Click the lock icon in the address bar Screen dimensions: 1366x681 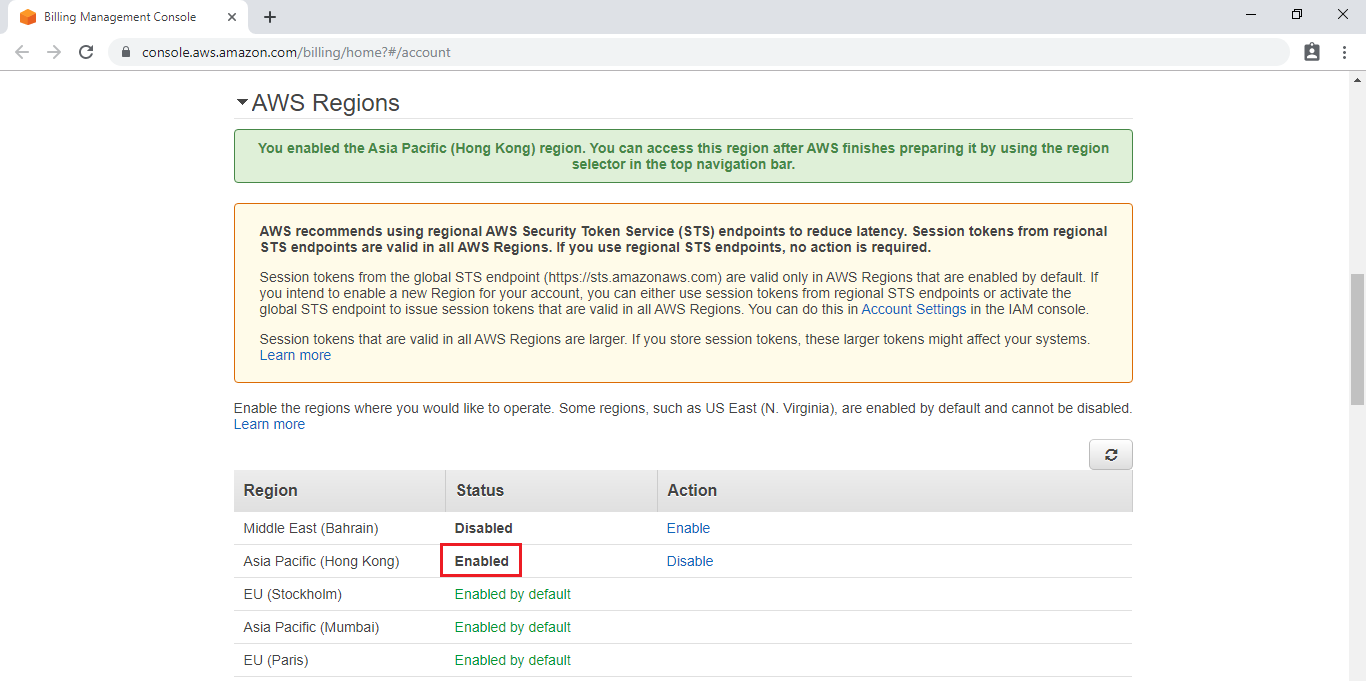coord(125,52)
